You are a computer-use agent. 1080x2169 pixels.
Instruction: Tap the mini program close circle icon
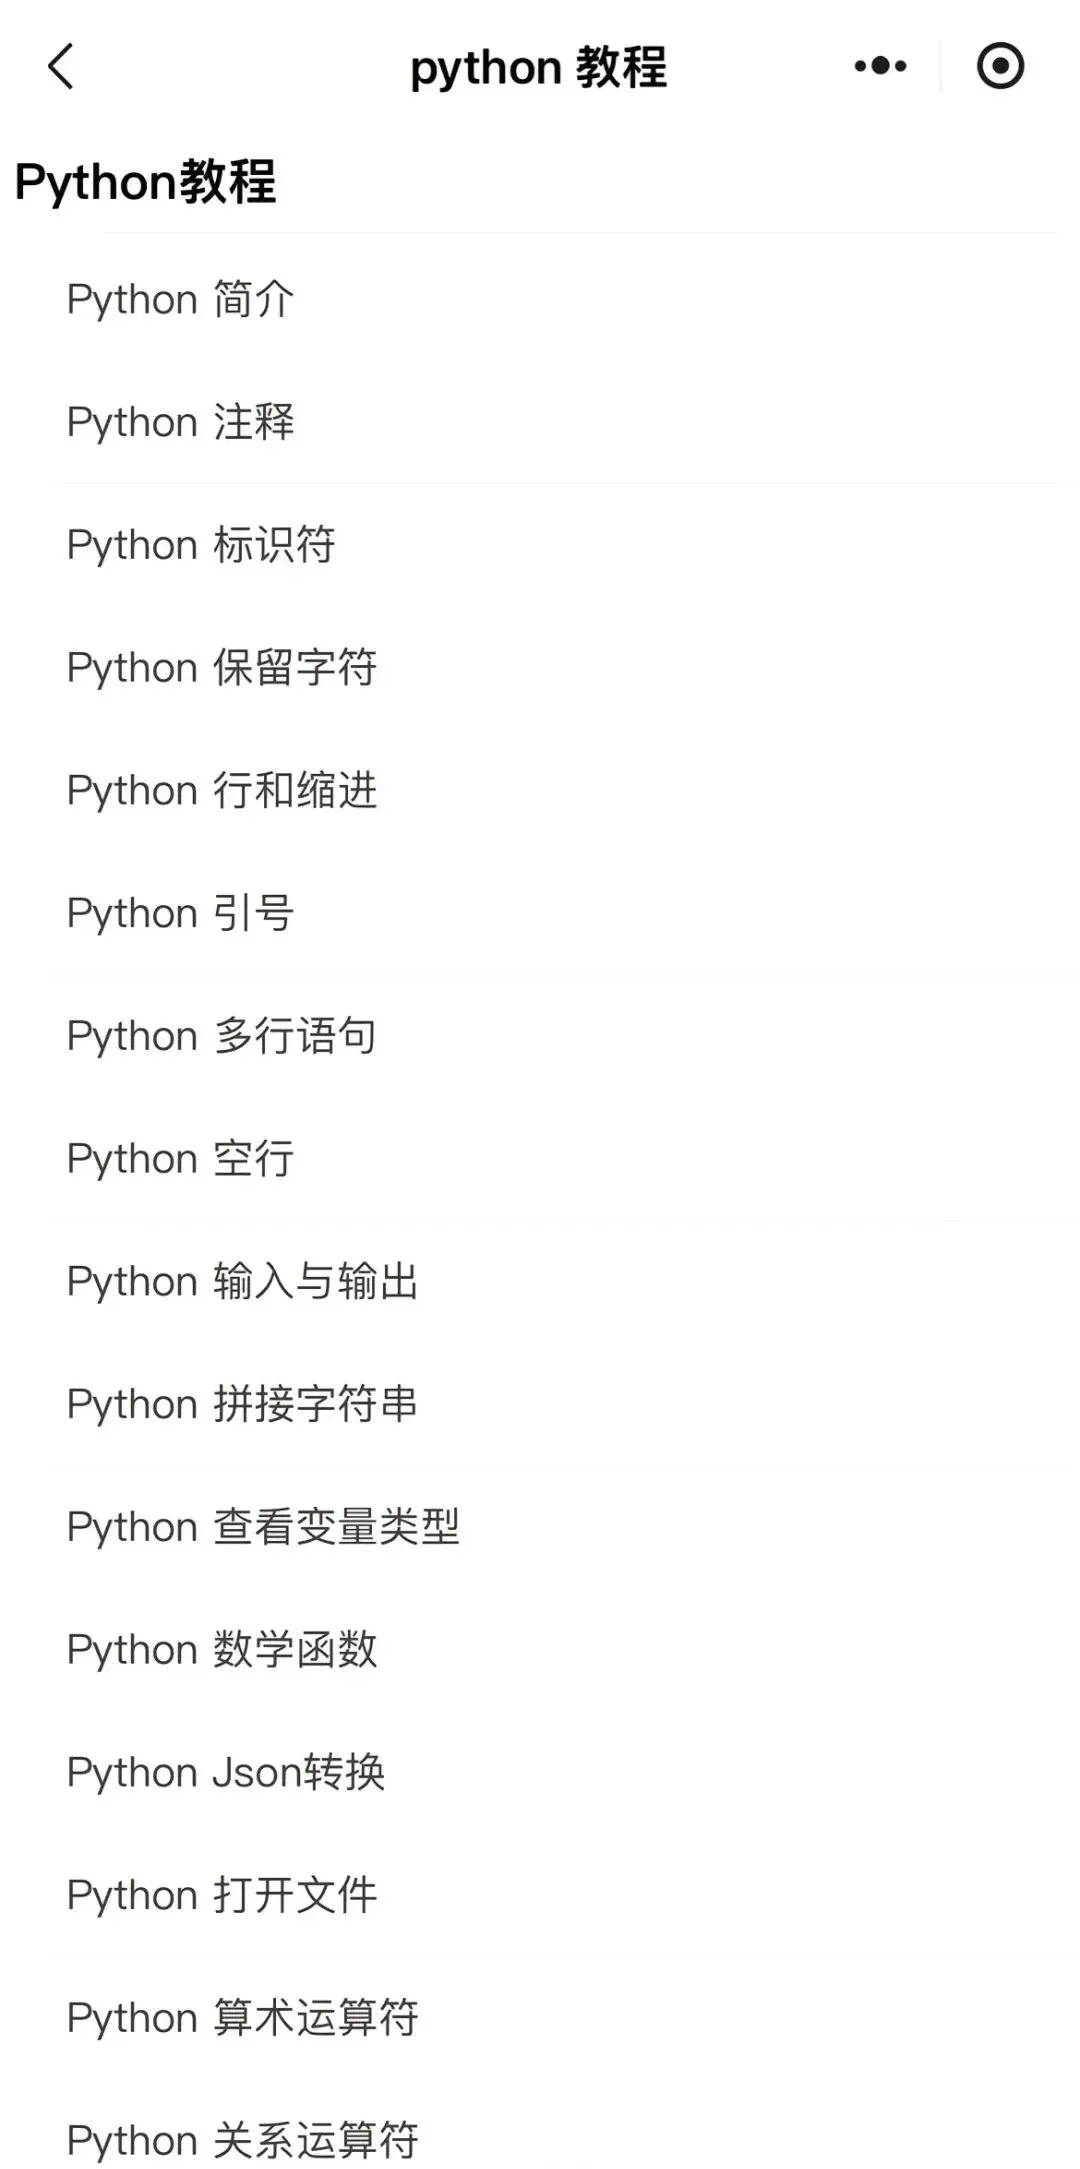coord(1000,67)
